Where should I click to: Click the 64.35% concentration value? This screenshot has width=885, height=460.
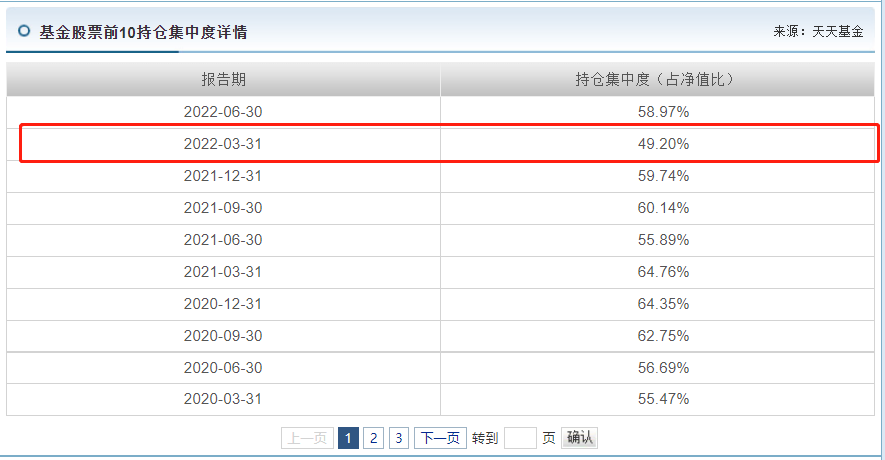click(663, 304)
